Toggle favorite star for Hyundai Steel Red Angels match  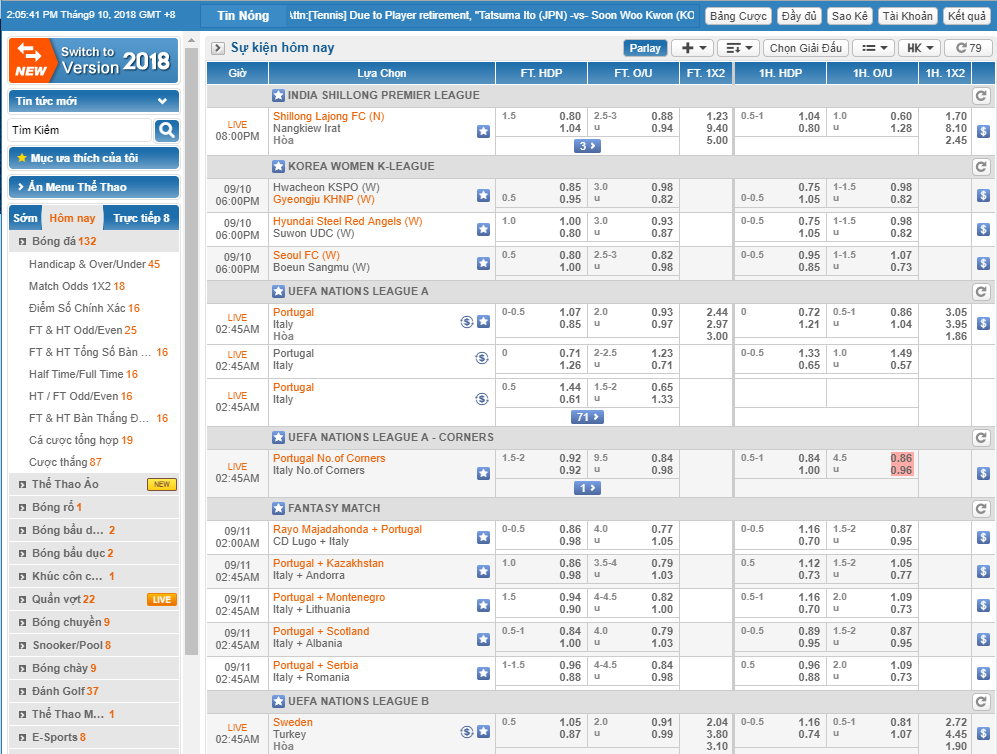point(483,229)
